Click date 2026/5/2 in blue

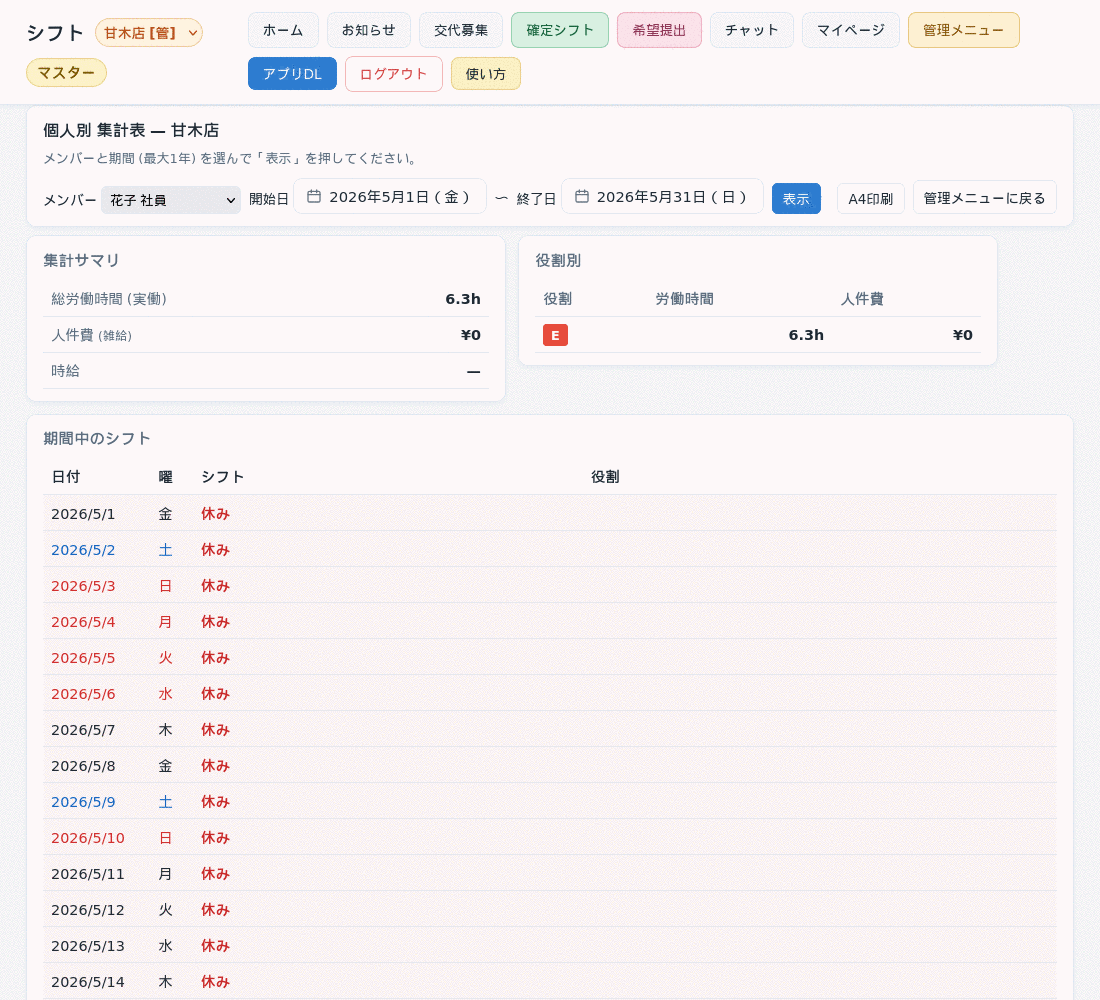coord(83,550)
